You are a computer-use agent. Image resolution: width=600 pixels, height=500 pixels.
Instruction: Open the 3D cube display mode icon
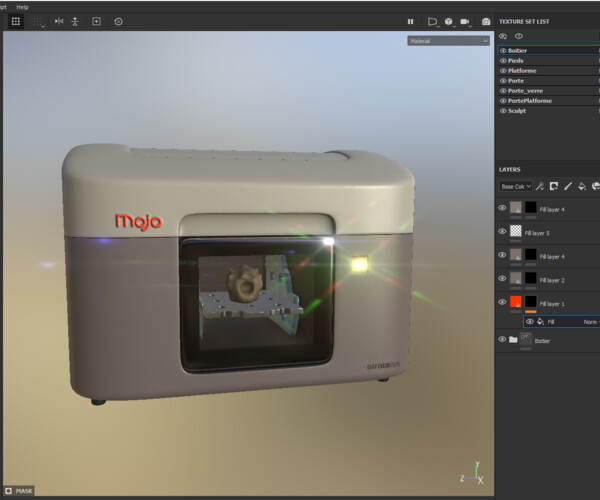(449, 22)
